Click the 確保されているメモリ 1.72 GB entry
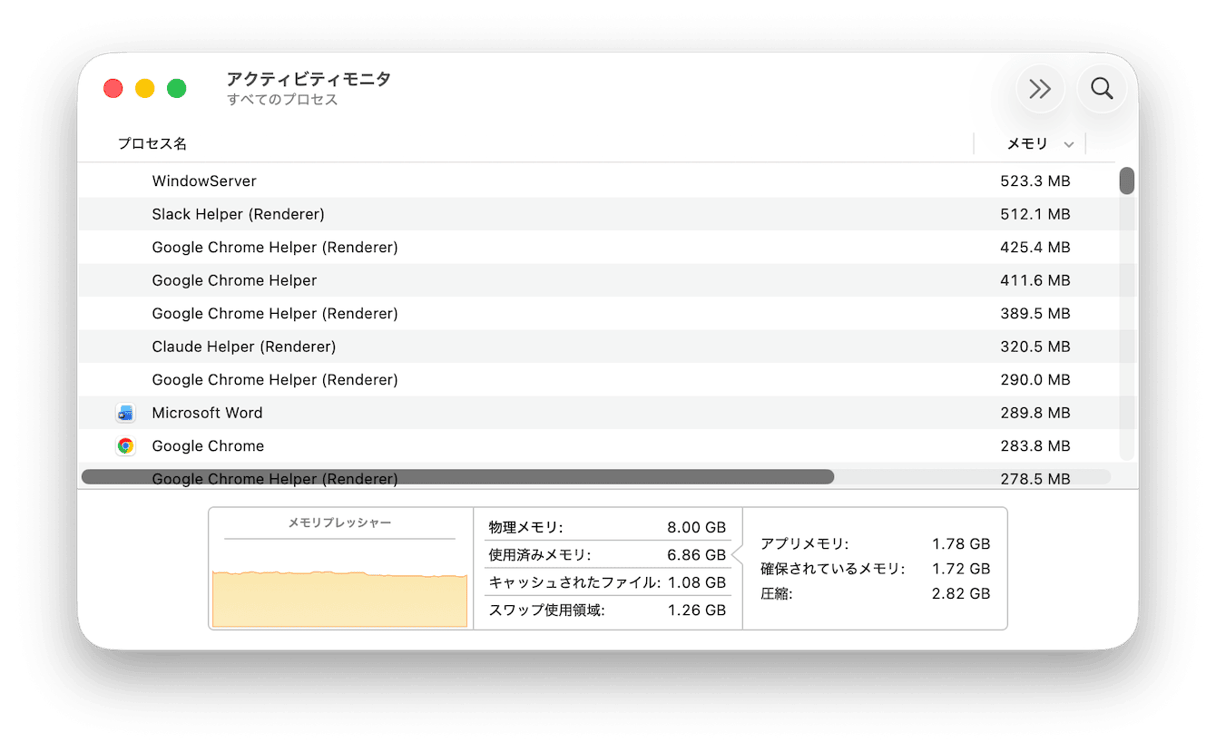Image resolution: width=1216 pixels, height=752 pixels. pyautogui.click(x=875, y=569)
